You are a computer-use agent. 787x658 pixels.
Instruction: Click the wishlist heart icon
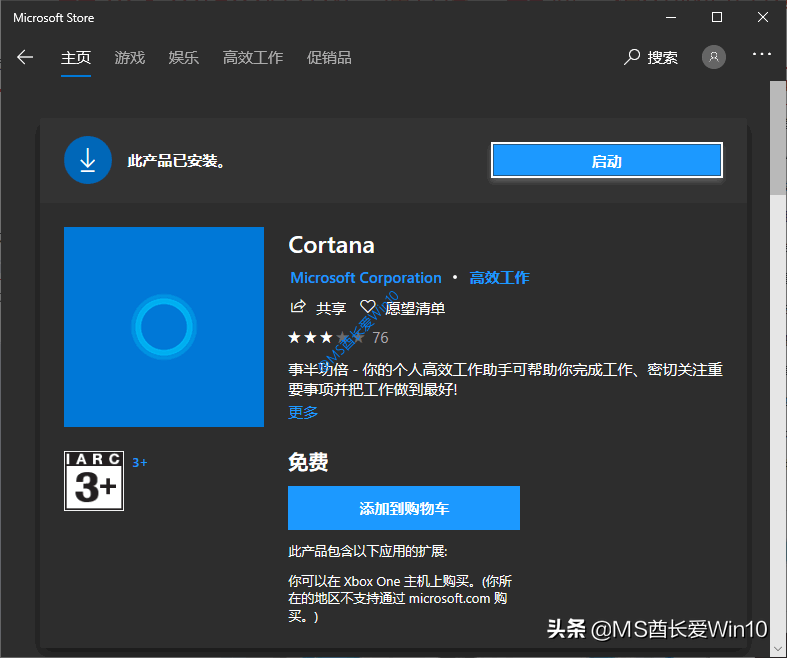click(368, 307)
